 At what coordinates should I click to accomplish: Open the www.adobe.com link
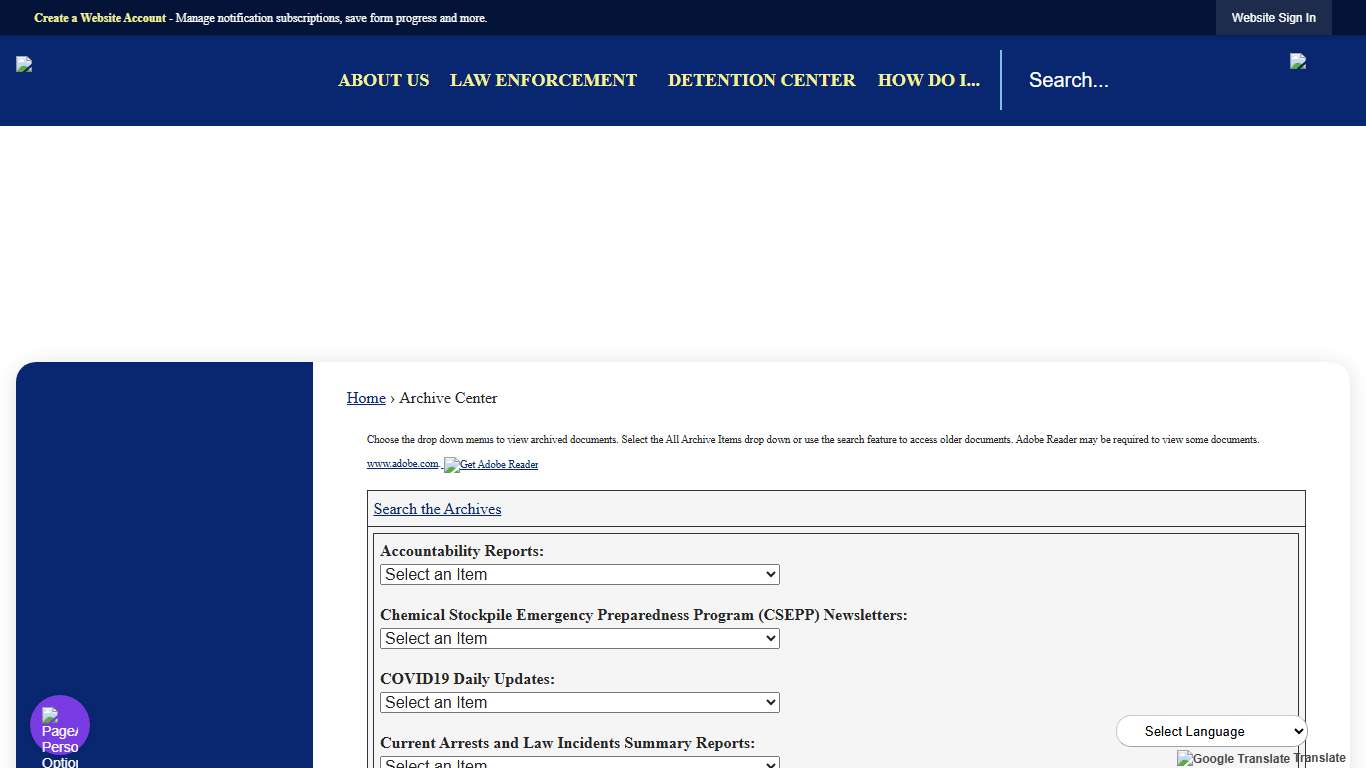402,463
